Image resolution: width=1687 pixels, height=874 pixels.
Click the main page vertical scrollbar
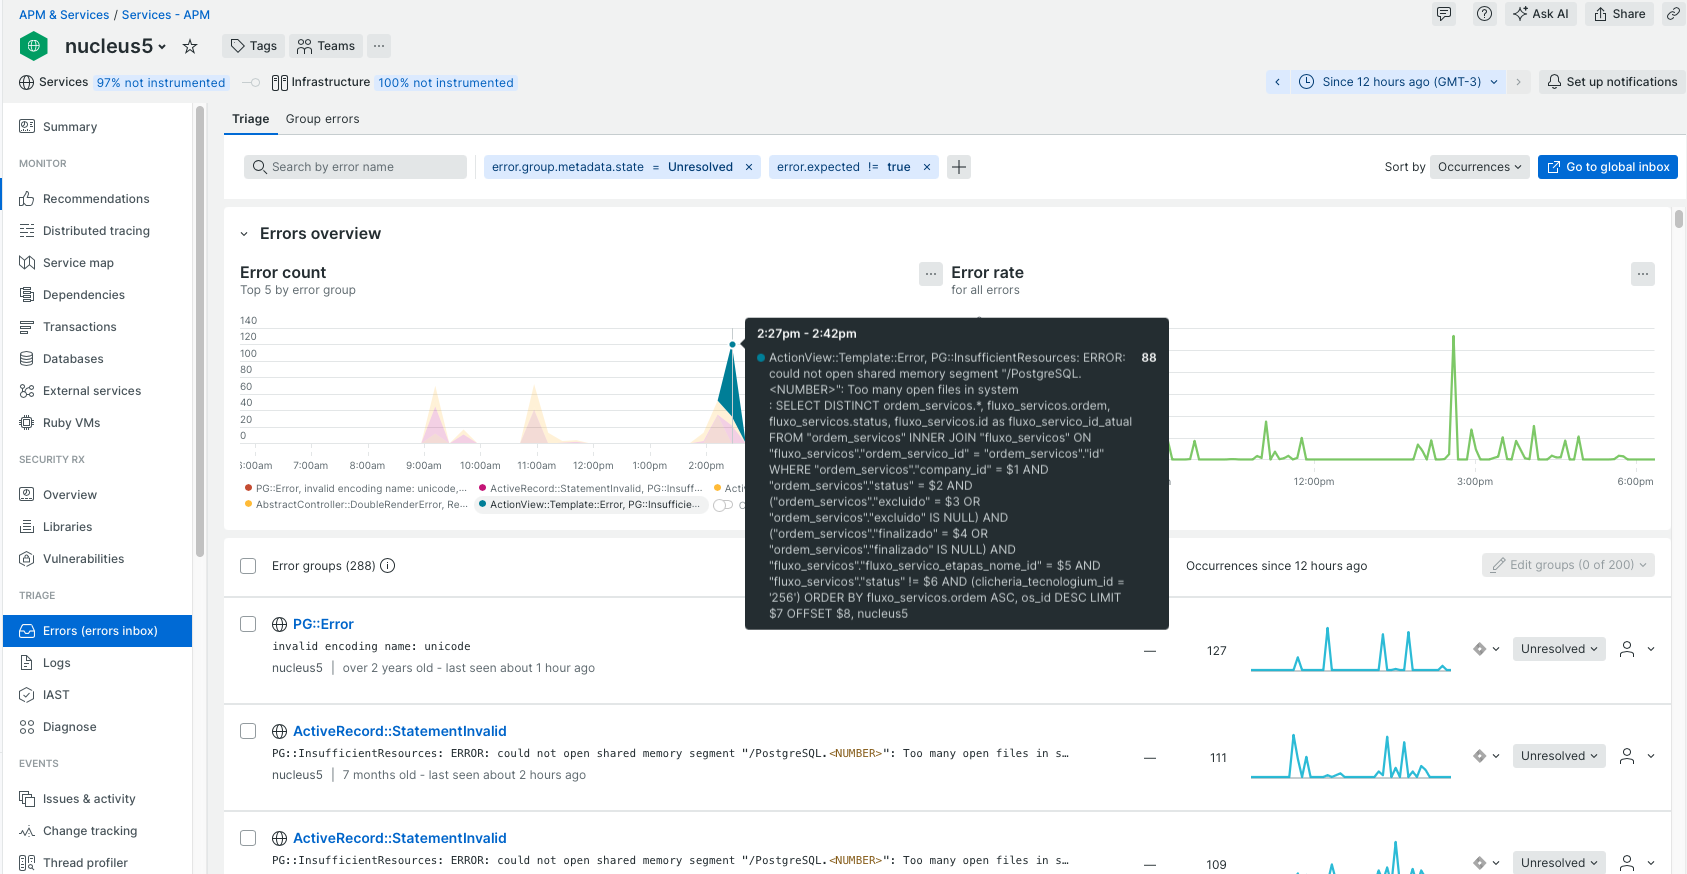[1679, 218]
